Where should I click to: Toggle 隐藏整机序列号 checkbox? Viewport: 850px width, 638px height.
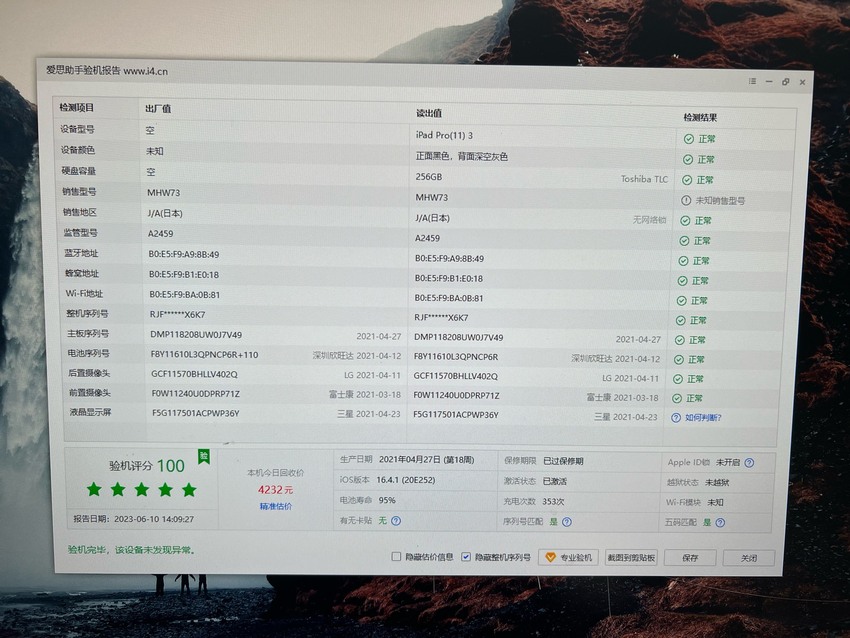click(466, 557)
